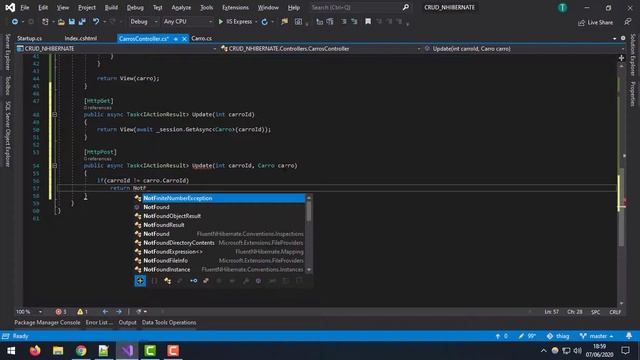Screen dimensions: 640x360
Task: Click the browser refresh icon in toolbar
Action: point(264,22)
